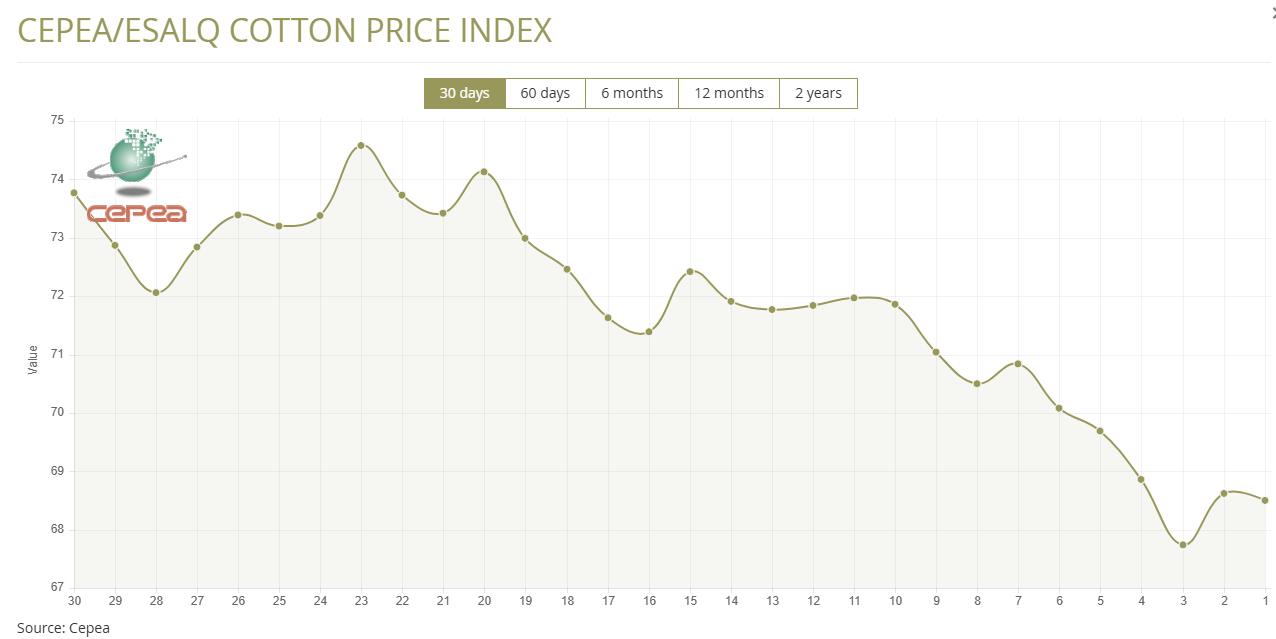Select the data point at day 4
Screen dimensions: 1276x639
click(x=1141, y=480)
